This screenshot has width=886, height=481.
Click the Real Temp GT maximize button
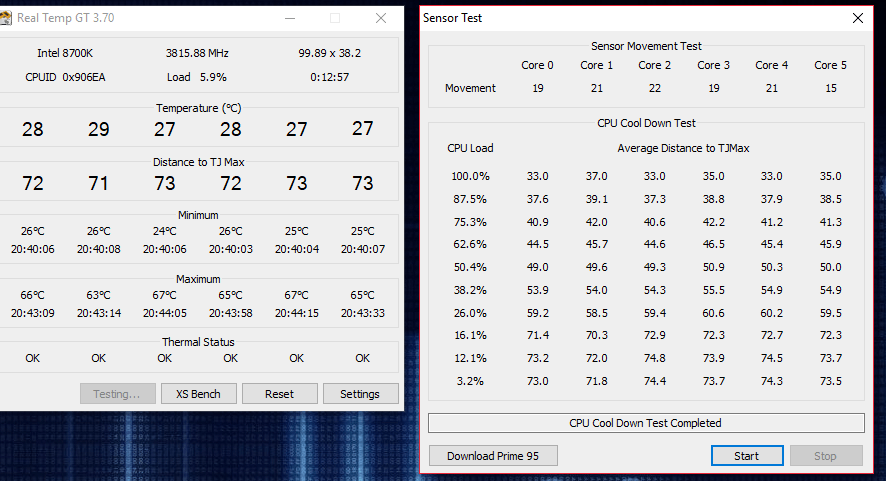[335, 18]
